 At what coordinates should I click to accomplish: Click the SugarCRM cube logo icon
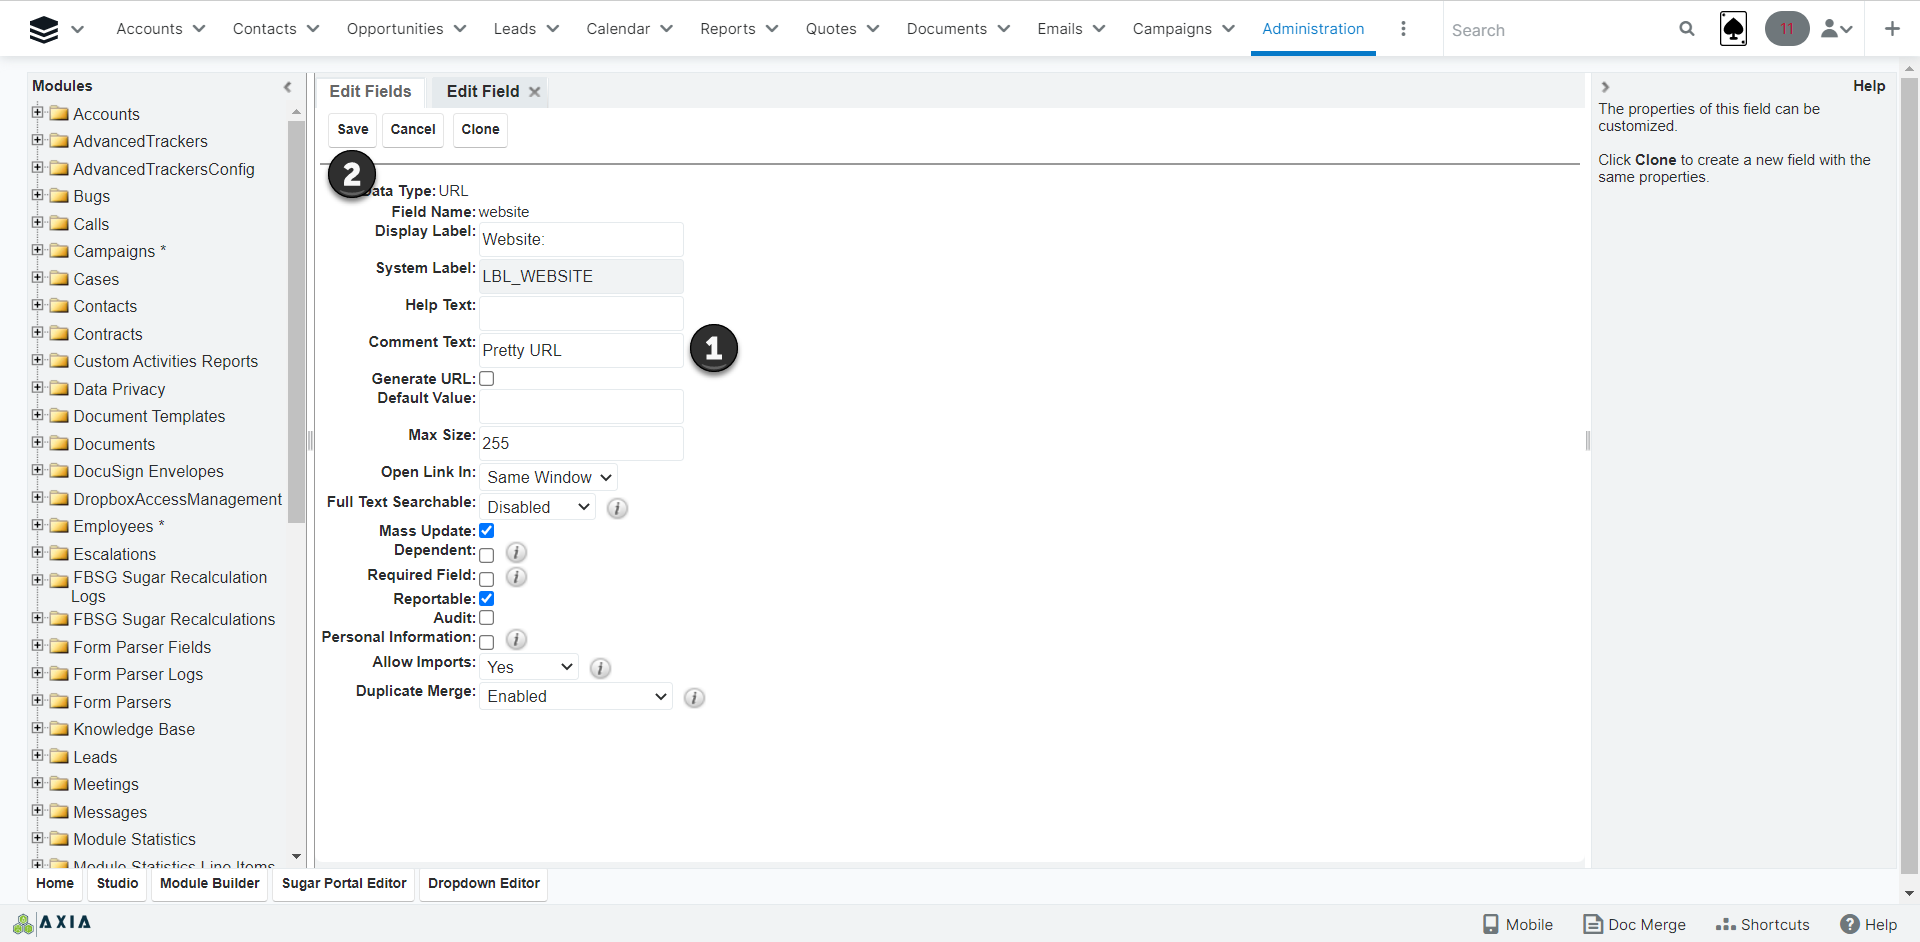[x=44, y=29]
